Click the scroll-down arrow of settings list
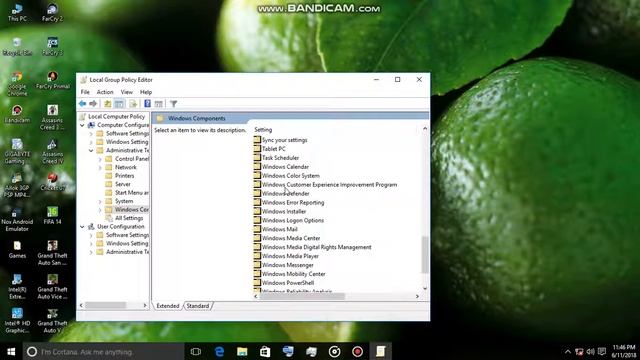The height and width of the screenshot is (360, 640). [x=425, y=289]
